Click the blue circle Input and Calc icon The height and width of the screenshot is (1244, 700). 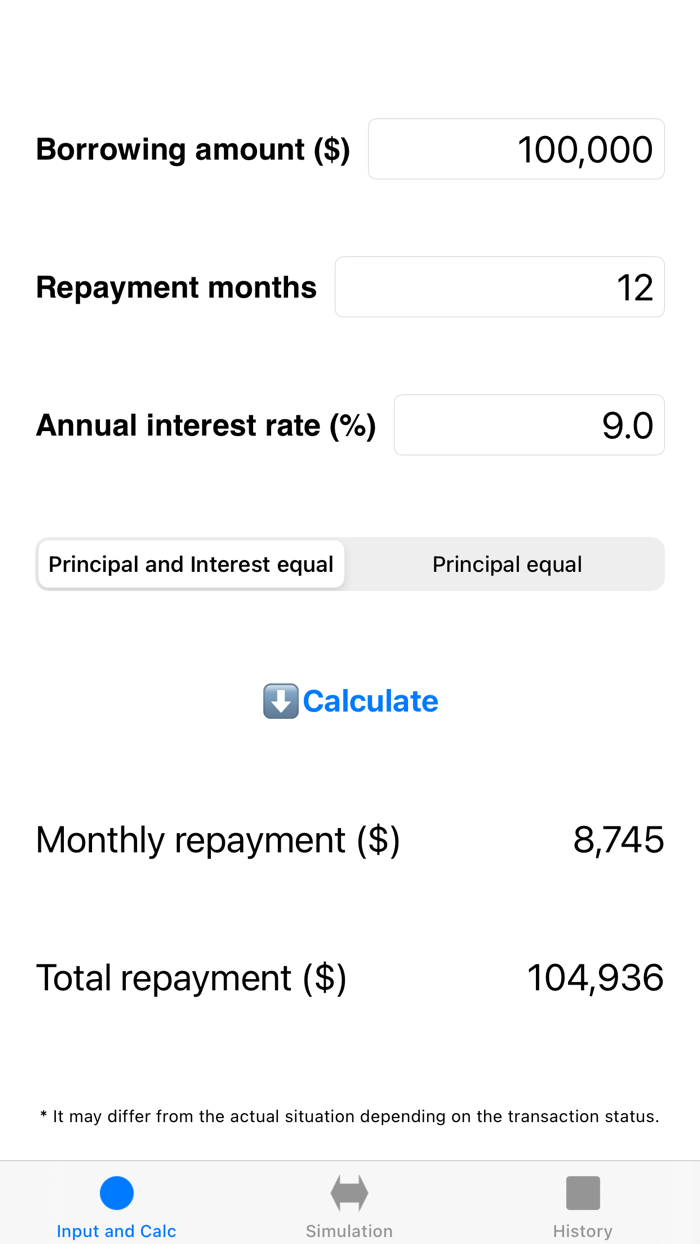(x=116, y=1192)
